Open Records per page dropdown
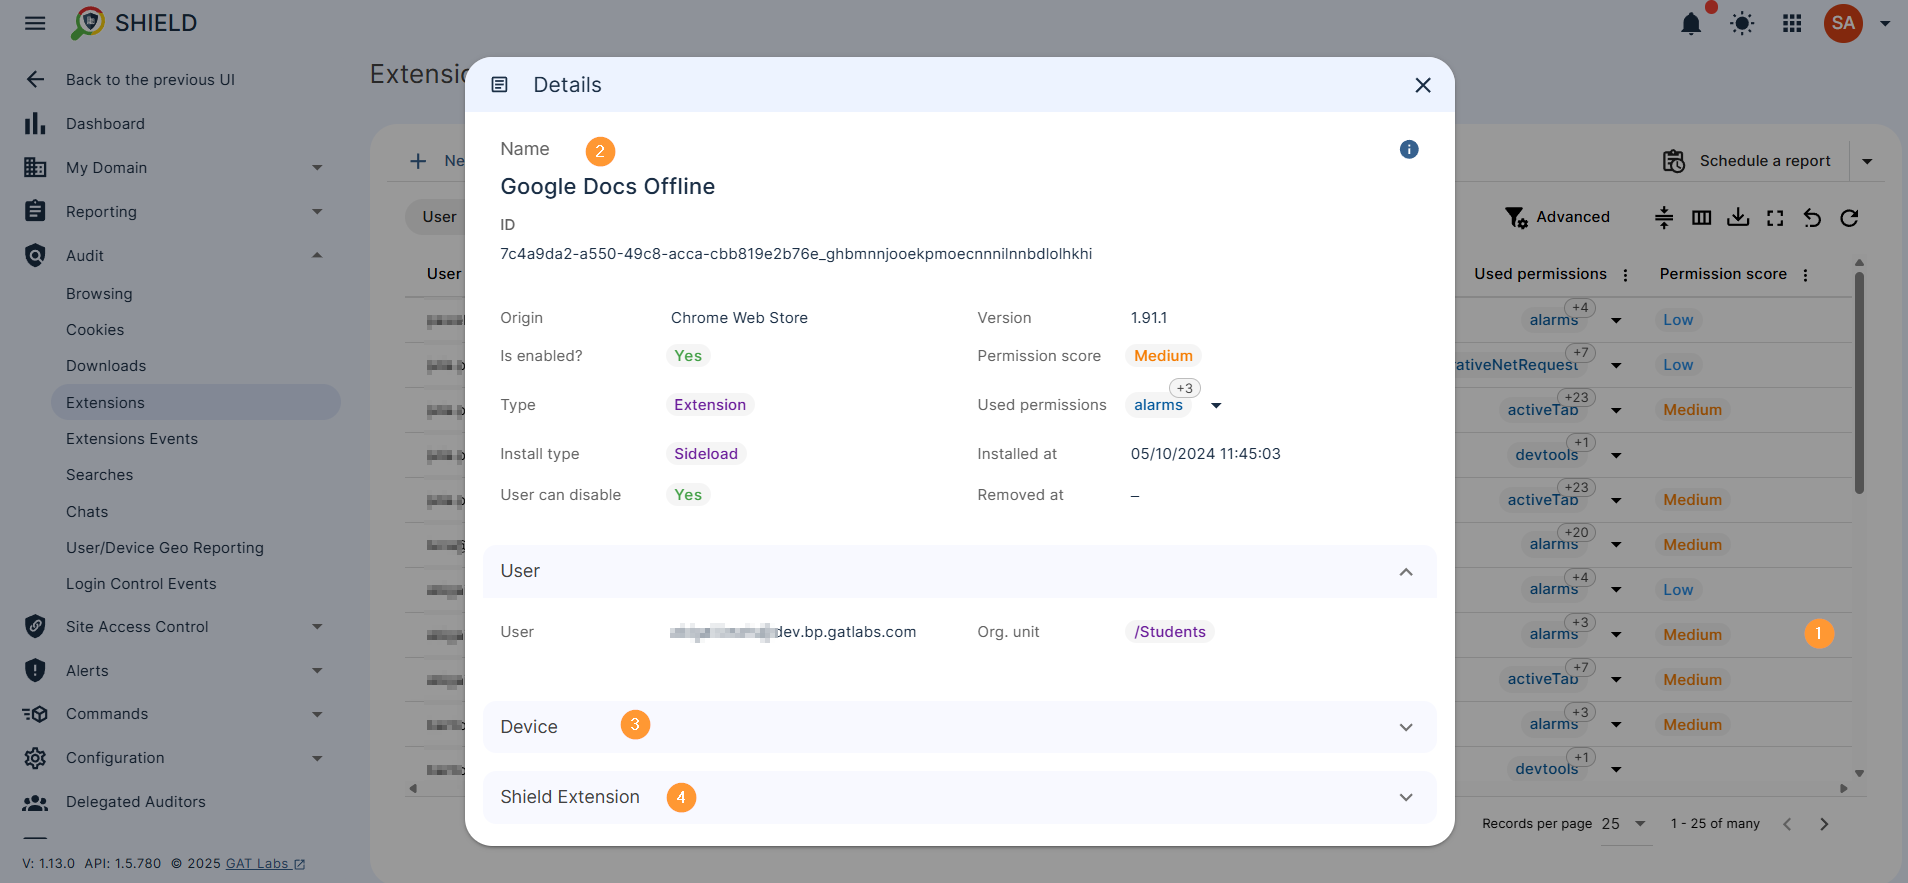 [x=1624, y=824]
